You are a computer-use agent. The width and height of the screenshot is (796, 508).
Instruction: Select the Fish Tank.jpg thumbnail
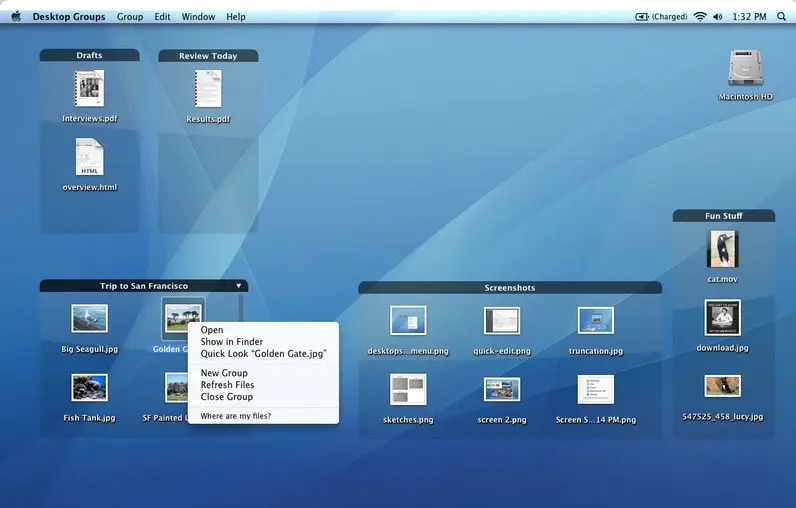point(89,387)
